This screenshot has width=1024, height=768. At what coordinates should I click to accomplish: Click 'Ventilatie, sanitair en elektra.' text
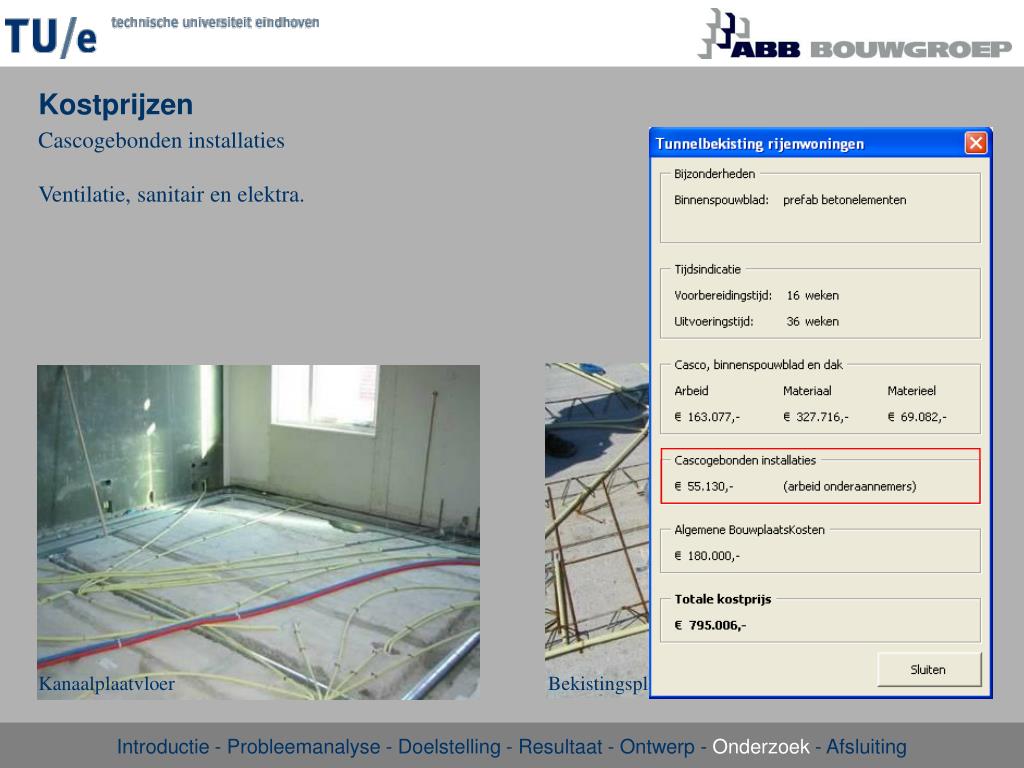click(x=171, y=195)
